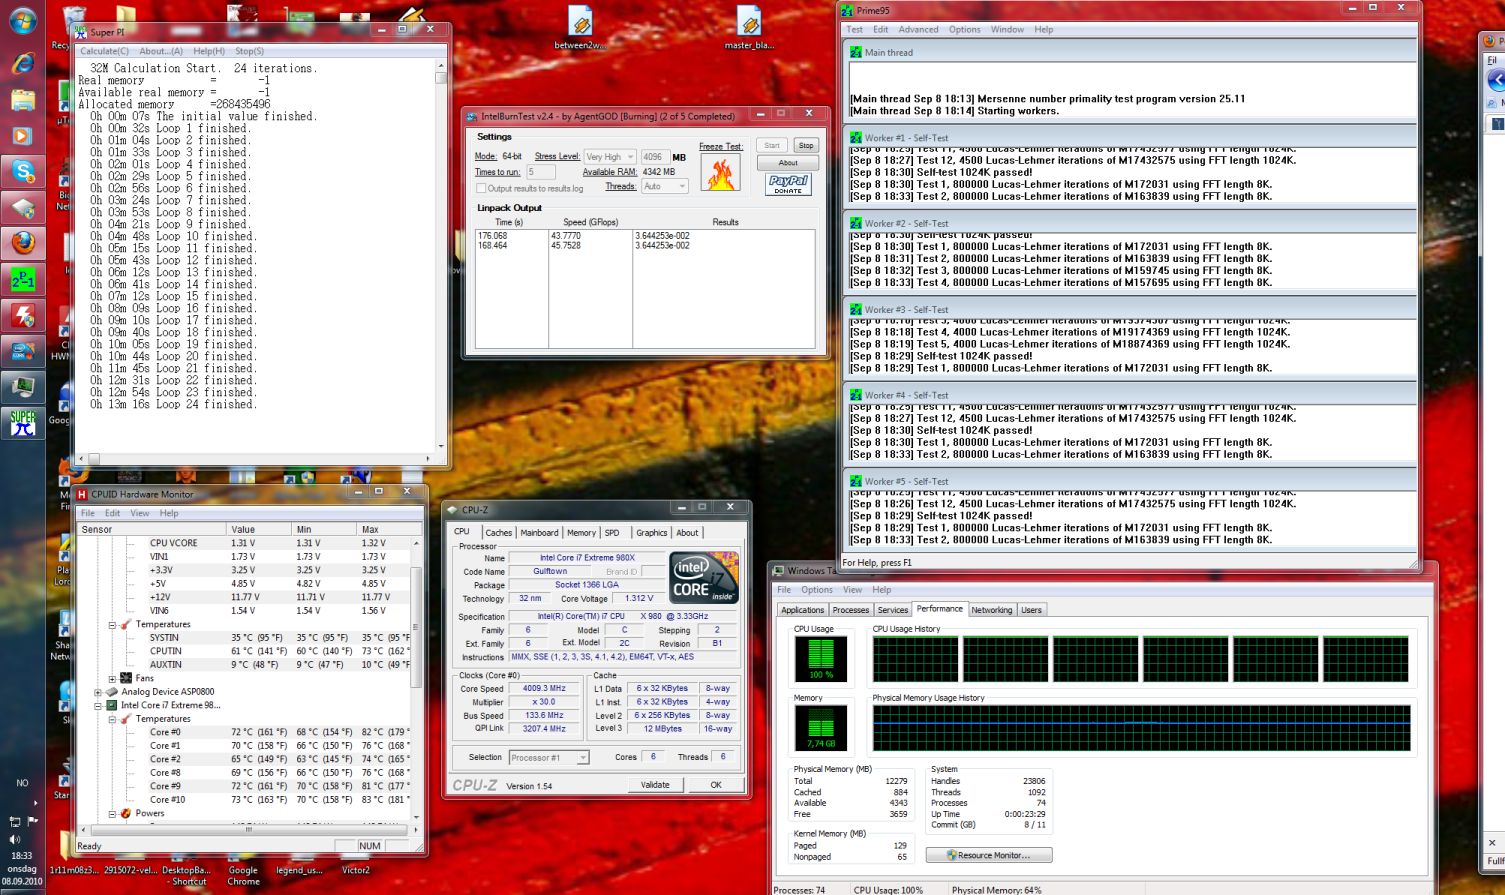
Task: Click the Worker #3 Self-Test window icon
Action: (856, 310)
